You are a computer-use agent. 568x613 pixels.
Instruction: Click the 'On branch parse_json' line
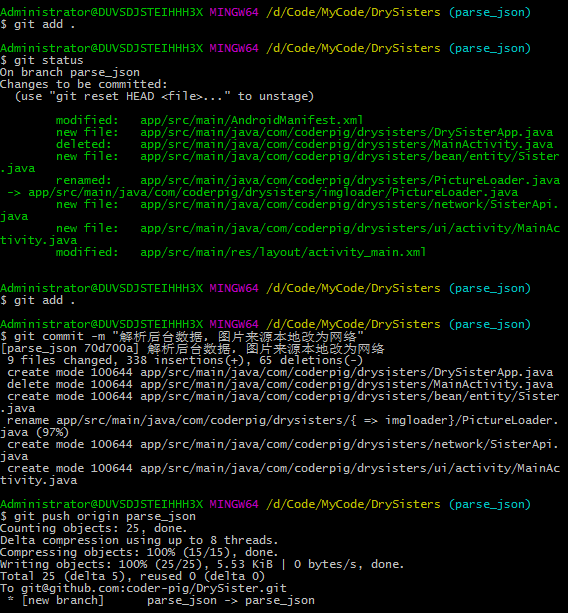tap(70, 72)
